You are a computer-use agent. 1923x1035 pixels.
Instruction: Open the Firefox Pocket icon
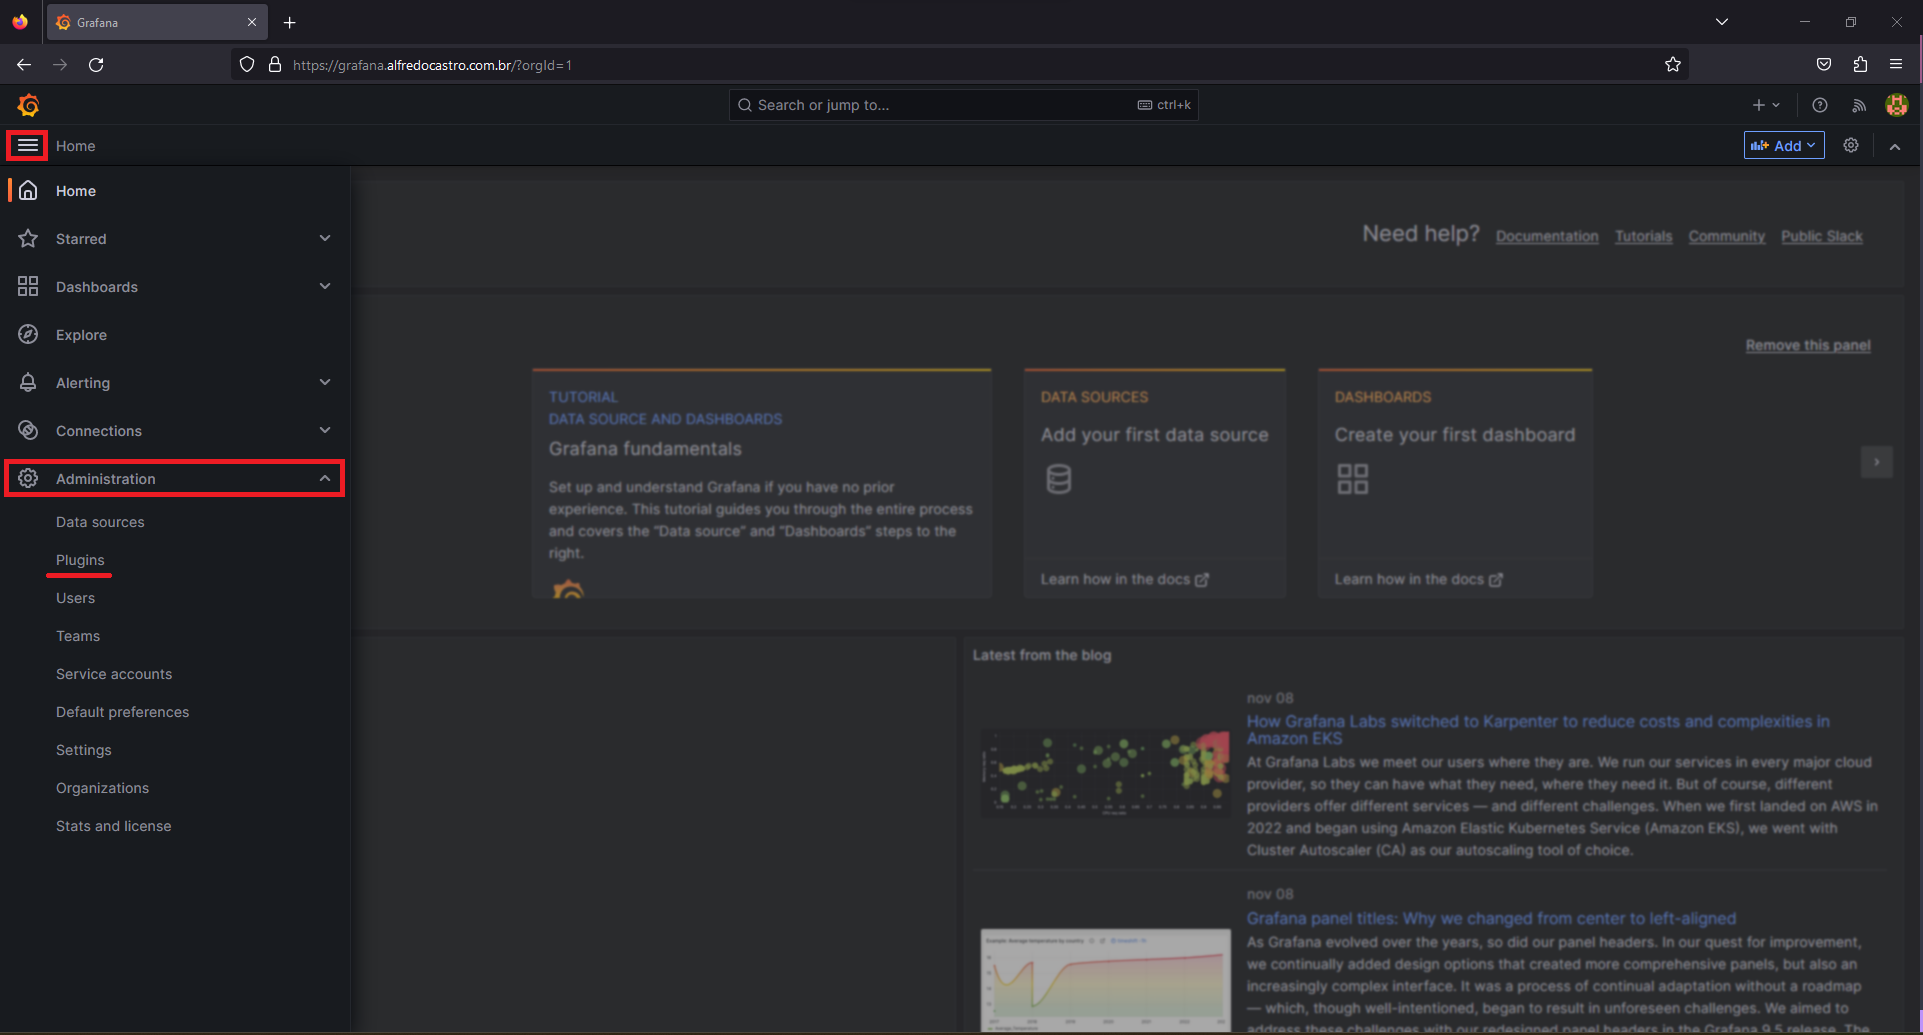(x=1824, y=65)
